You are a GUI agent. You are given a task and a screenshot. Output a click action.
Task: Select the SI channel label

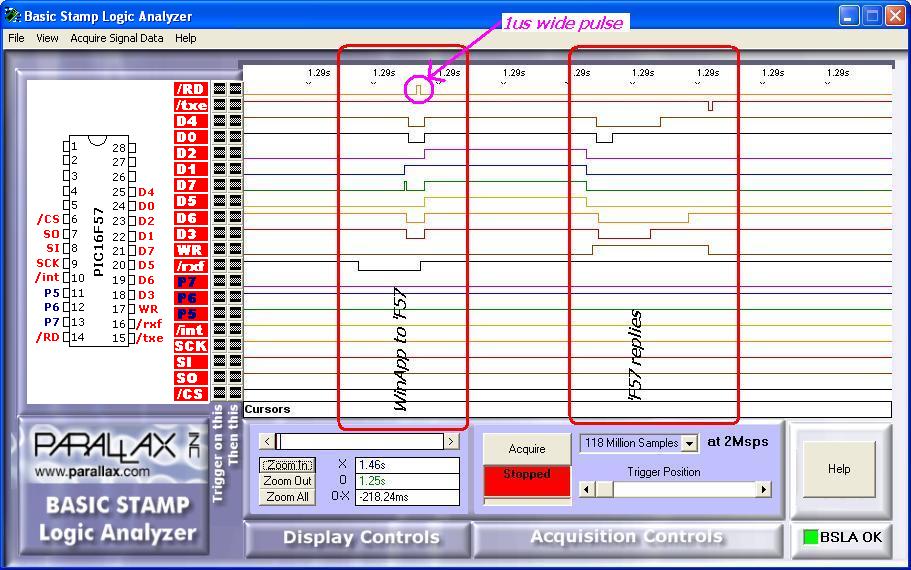[x=191, y=362]
